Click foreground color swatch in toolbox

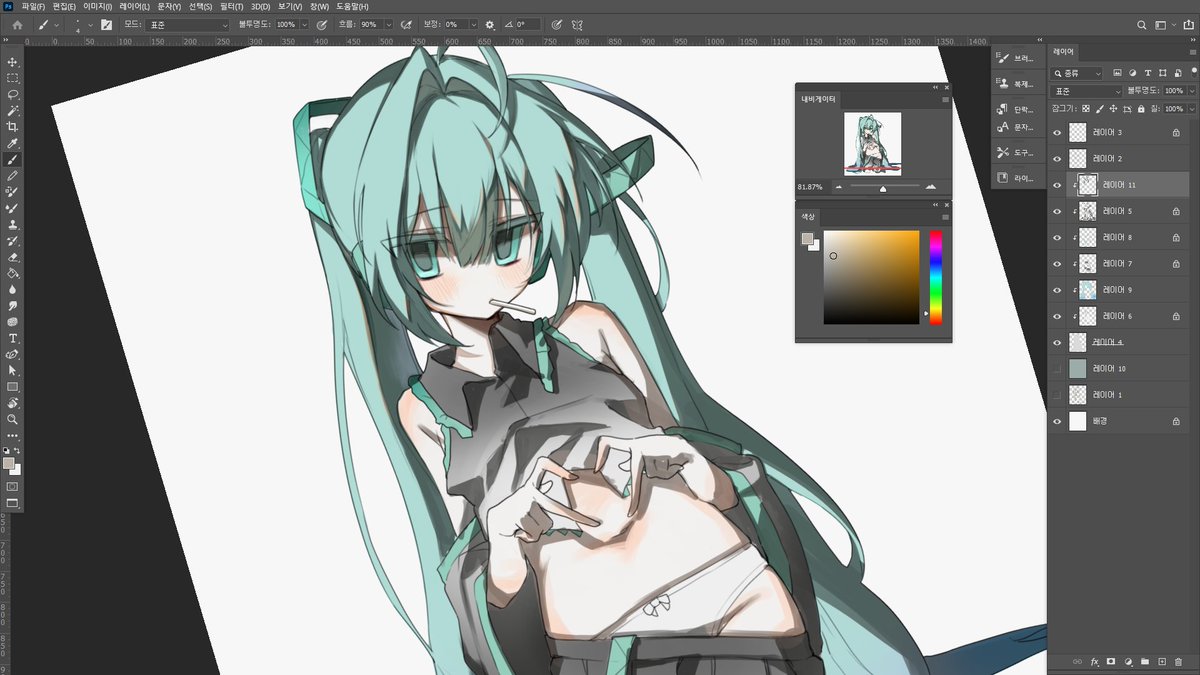pos(9,464)
